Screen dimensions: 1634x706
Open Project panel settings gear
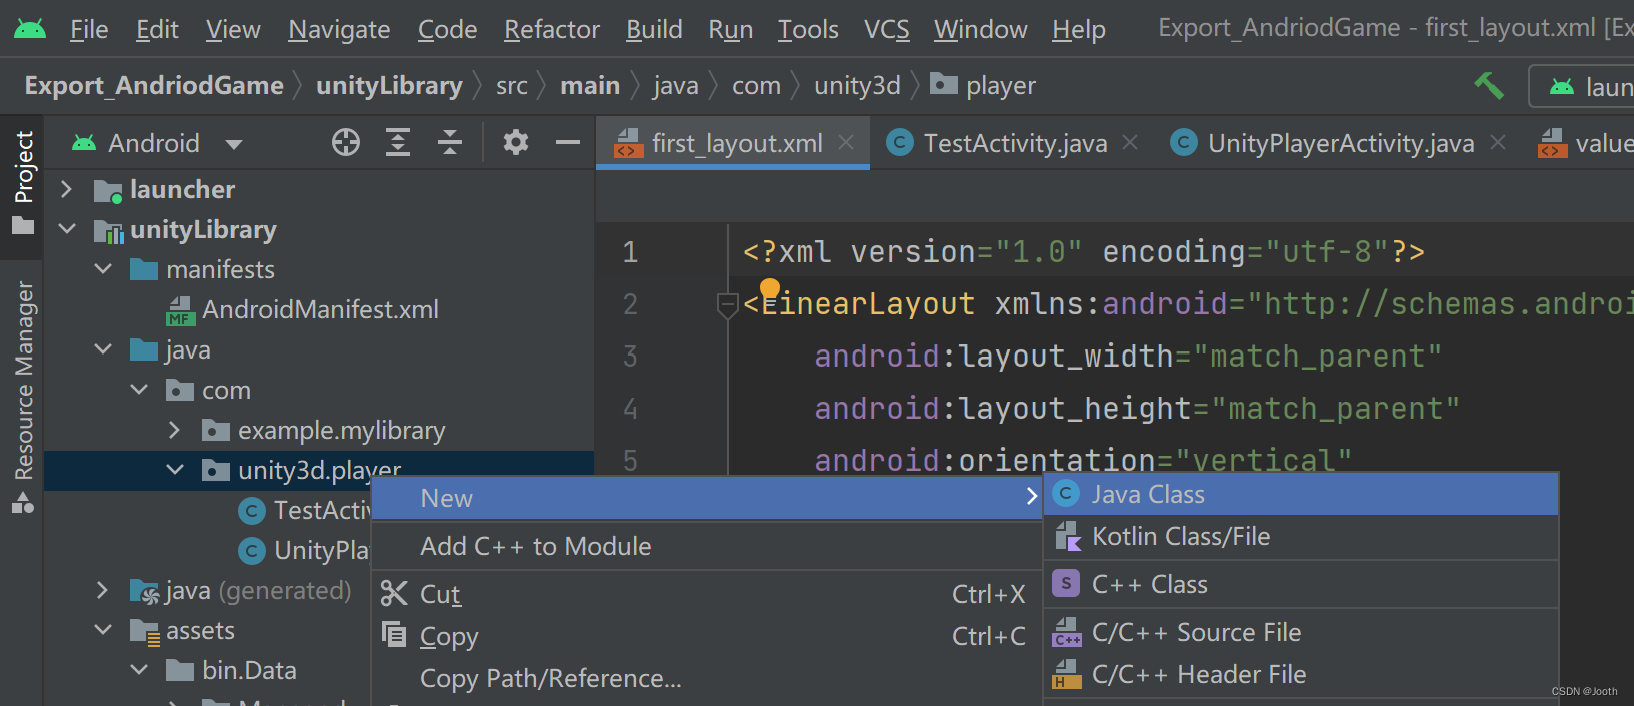pyautogui.click(x=515, y=143)
